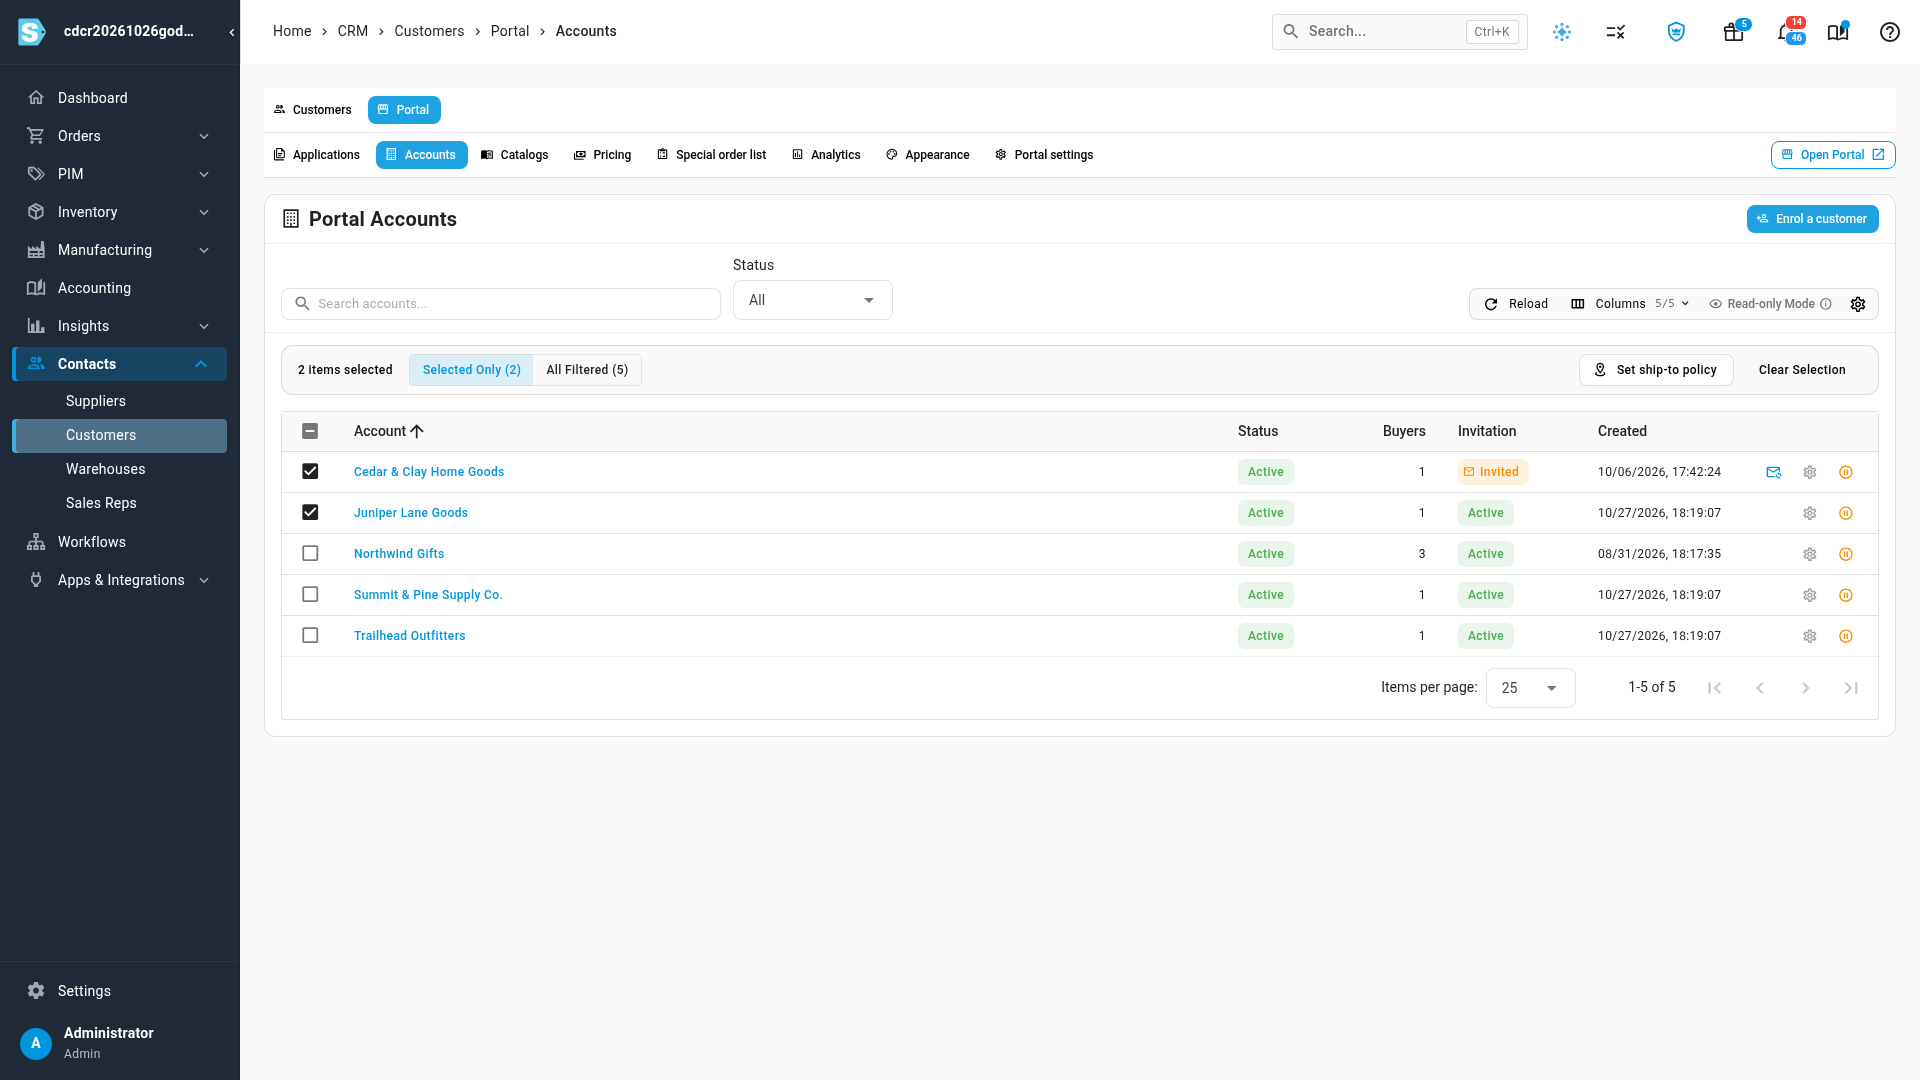
Task: Open notifications bell icon
Action: pyautogui.click(x=1786, y=32)
